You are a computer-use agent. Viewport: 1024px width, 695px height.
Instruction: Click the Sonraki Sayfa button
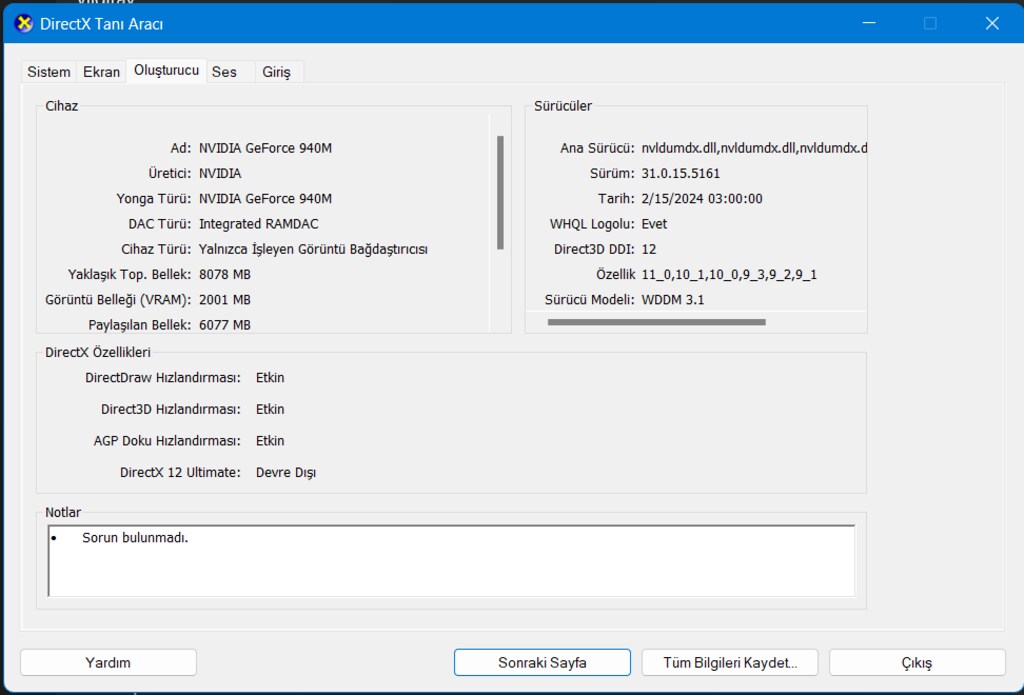pyautogui.click(x=542, y=662)
